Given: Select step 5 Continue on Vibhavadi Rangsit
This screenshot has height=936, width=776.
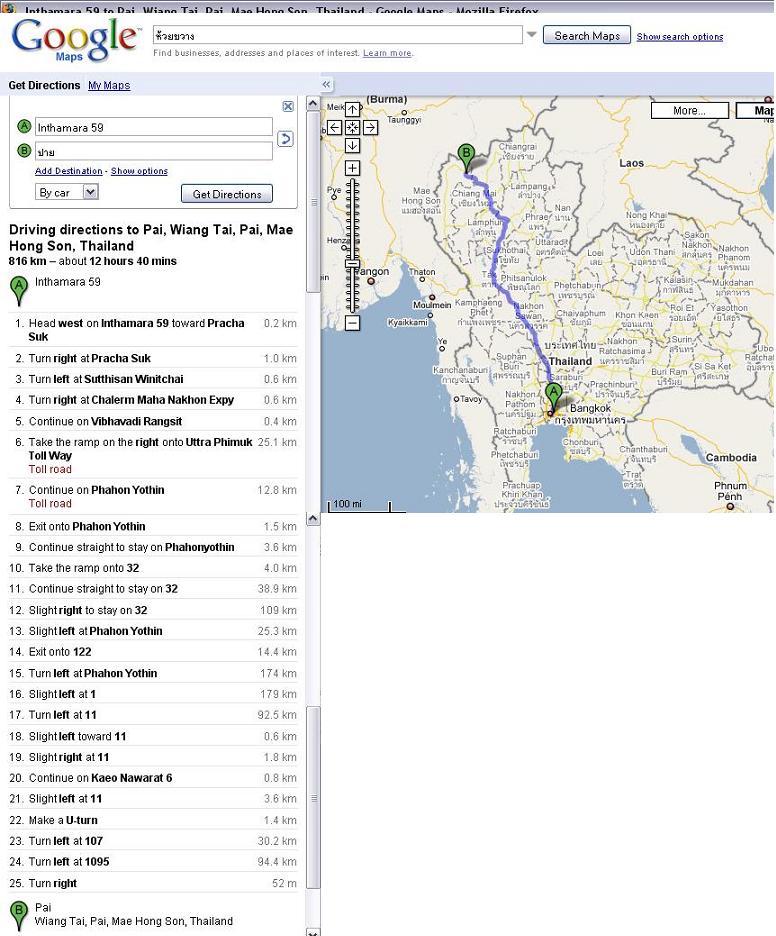Looking at the screenshot, I should tap(153, 421).
